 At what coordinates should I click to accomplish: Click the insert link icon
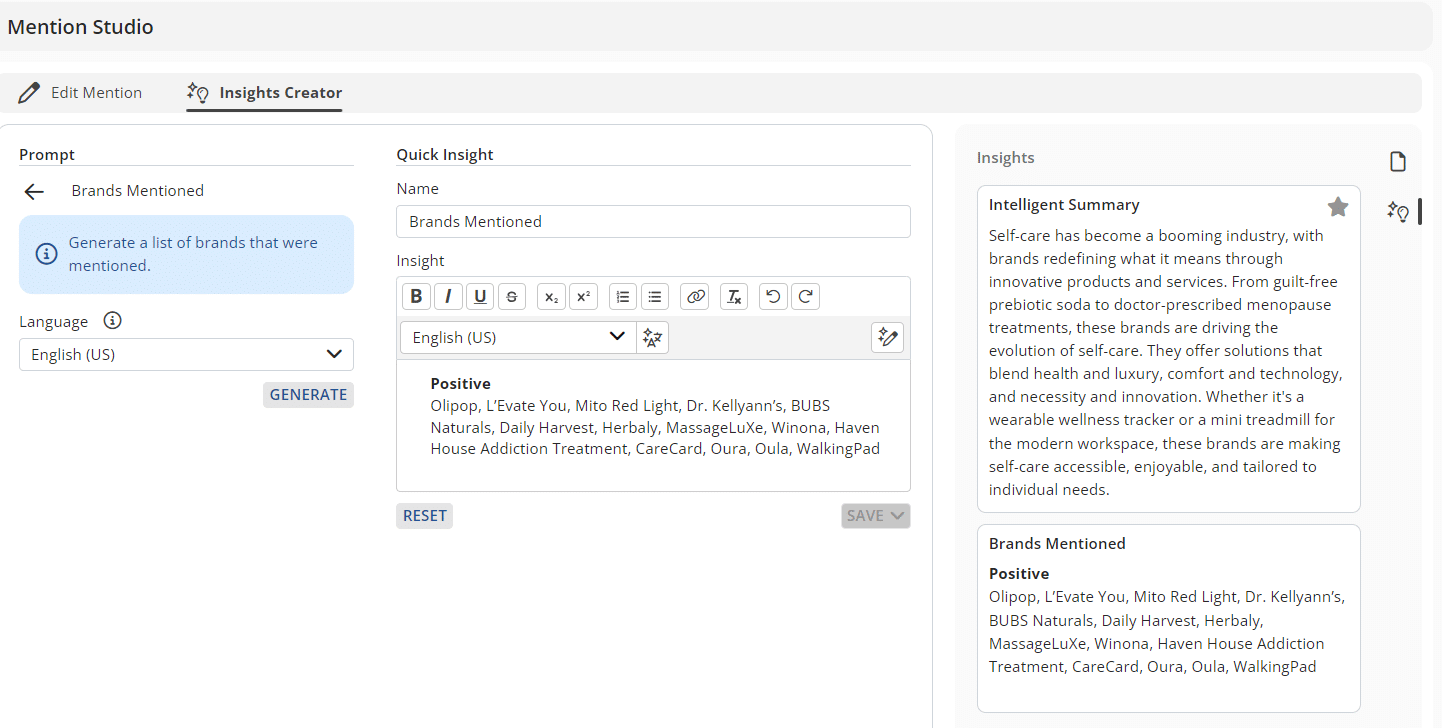click(695, 296)
